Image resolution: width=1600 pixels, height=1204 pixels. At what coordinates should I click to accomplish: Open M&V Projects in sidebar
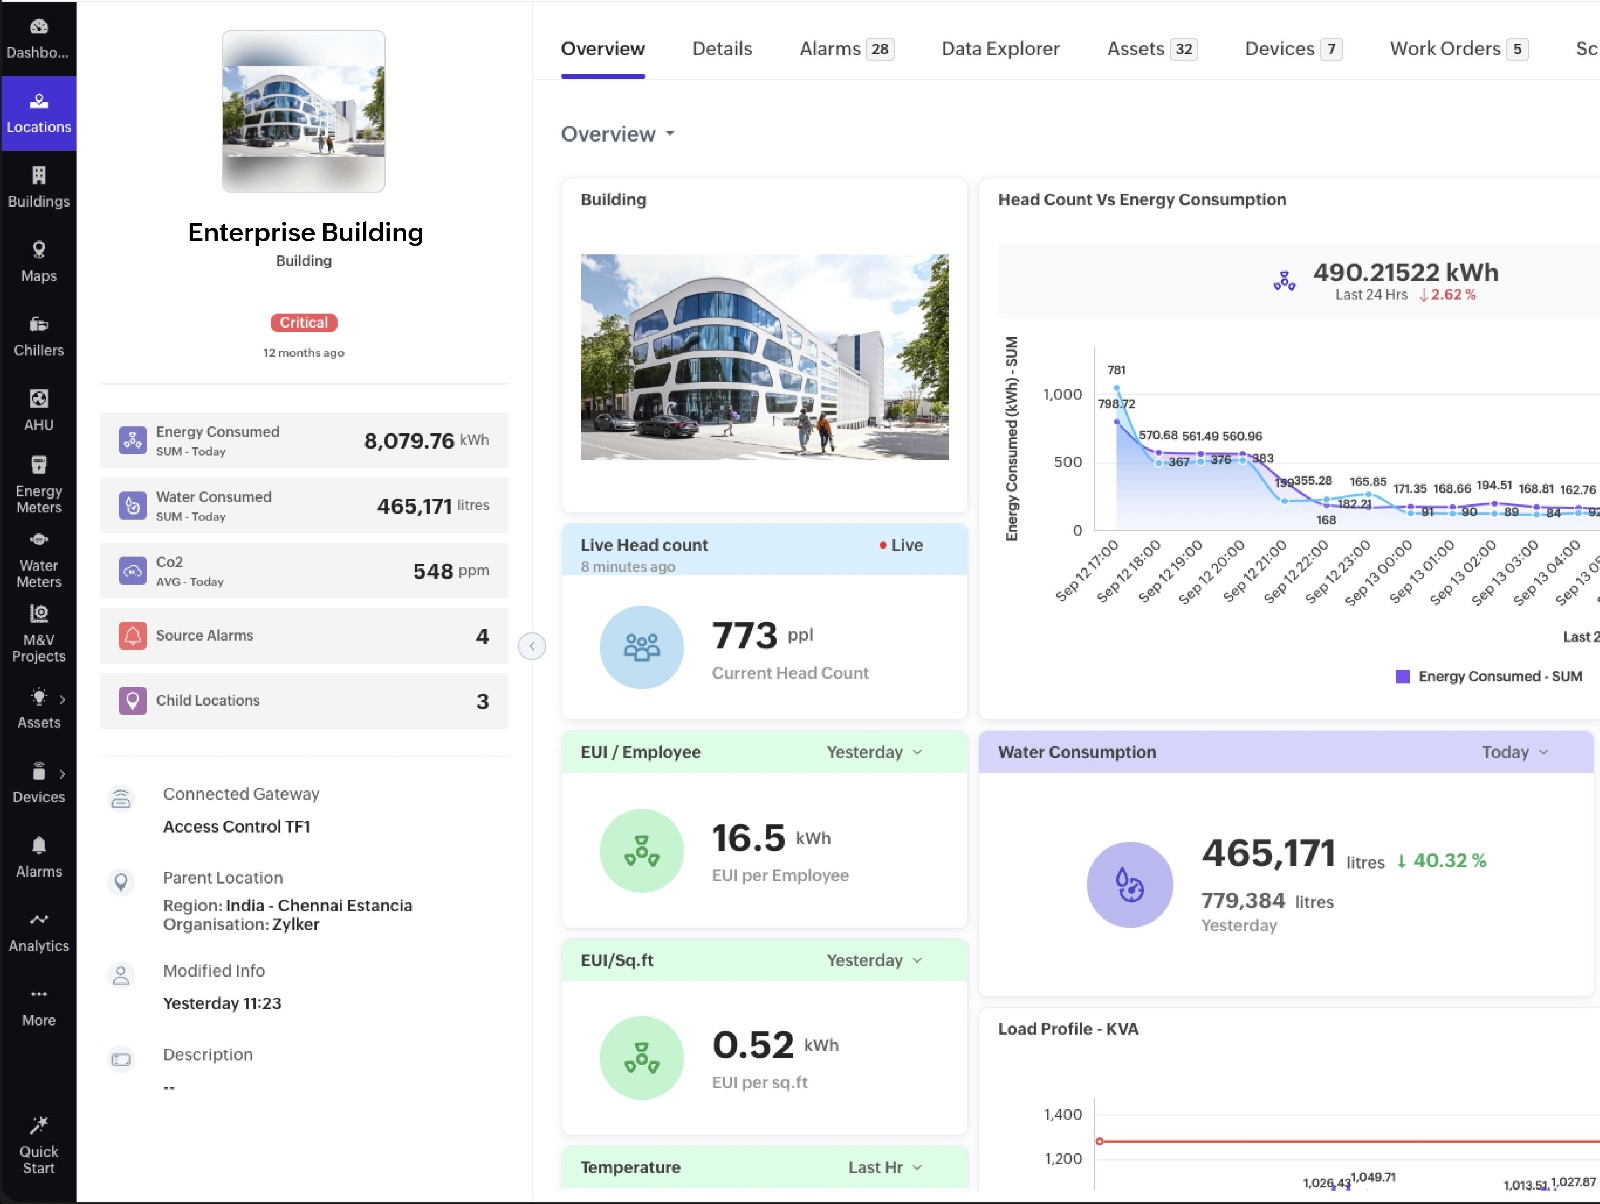pos(38,634)
